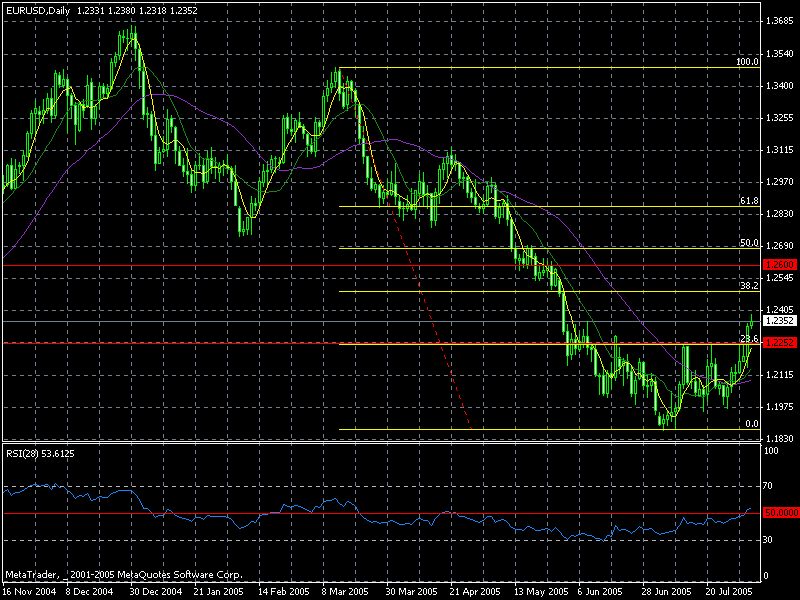Click the 21 Apr 2005 date label
This screenshot has width=800, height=600.
[475, 592]
